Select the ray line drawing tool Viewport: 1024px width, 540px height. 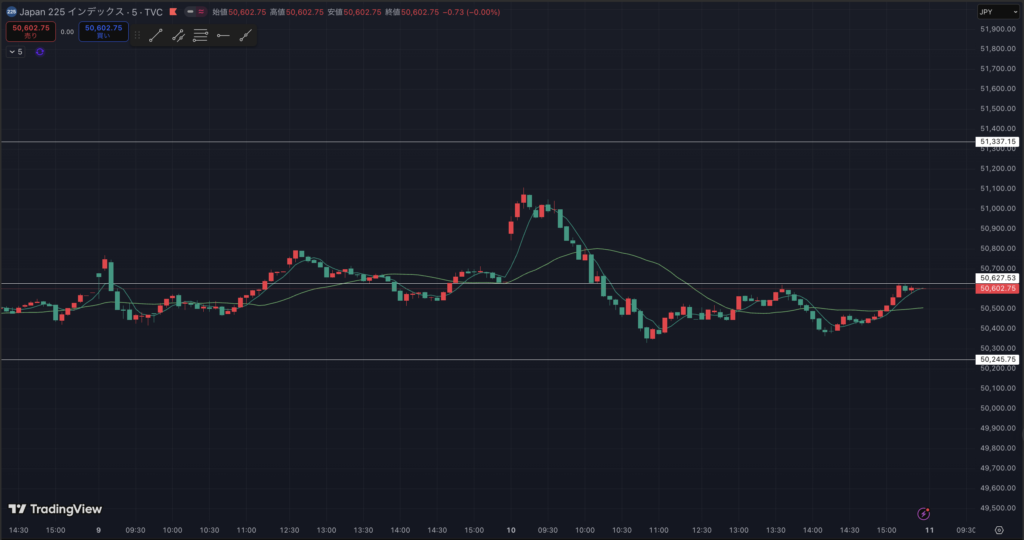(245, 35)
